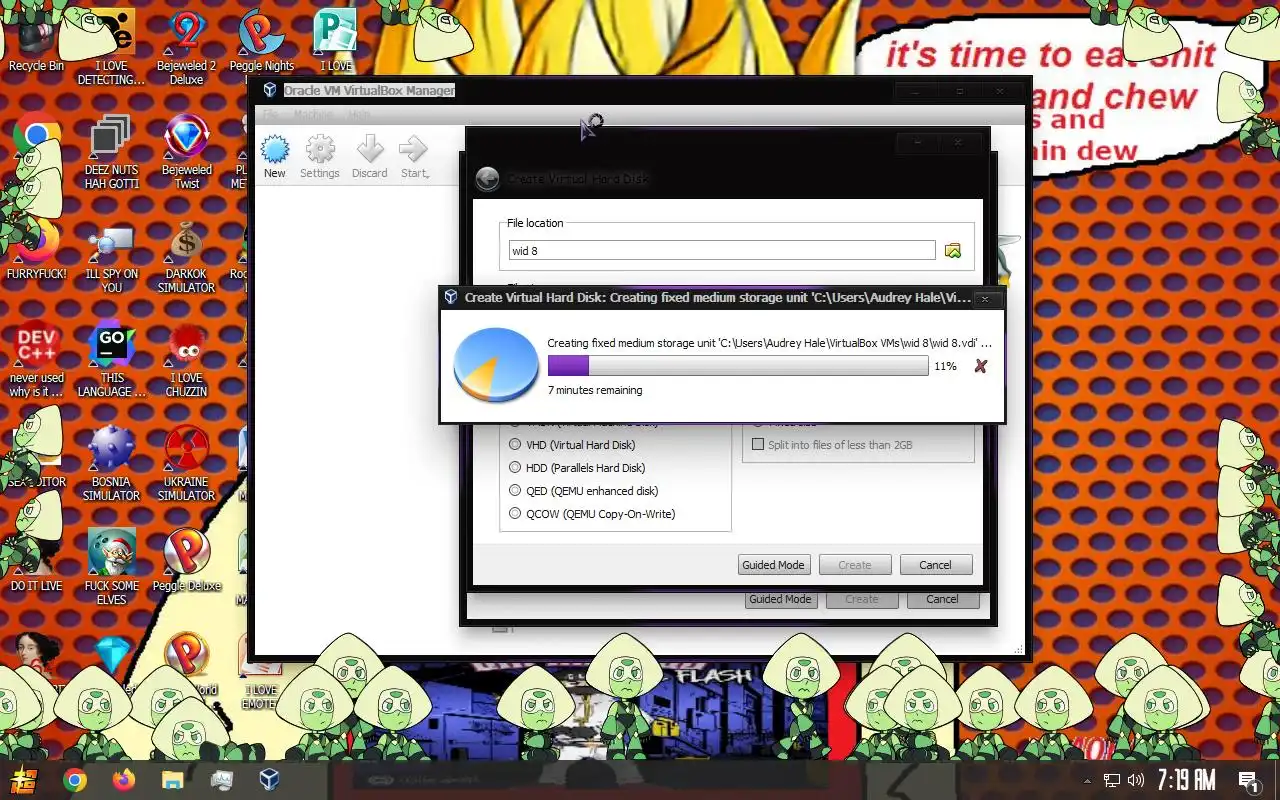The image size is (1280, 800).
Task: Click the volume icon in system tray
Action: click(x=1135, y=780)
